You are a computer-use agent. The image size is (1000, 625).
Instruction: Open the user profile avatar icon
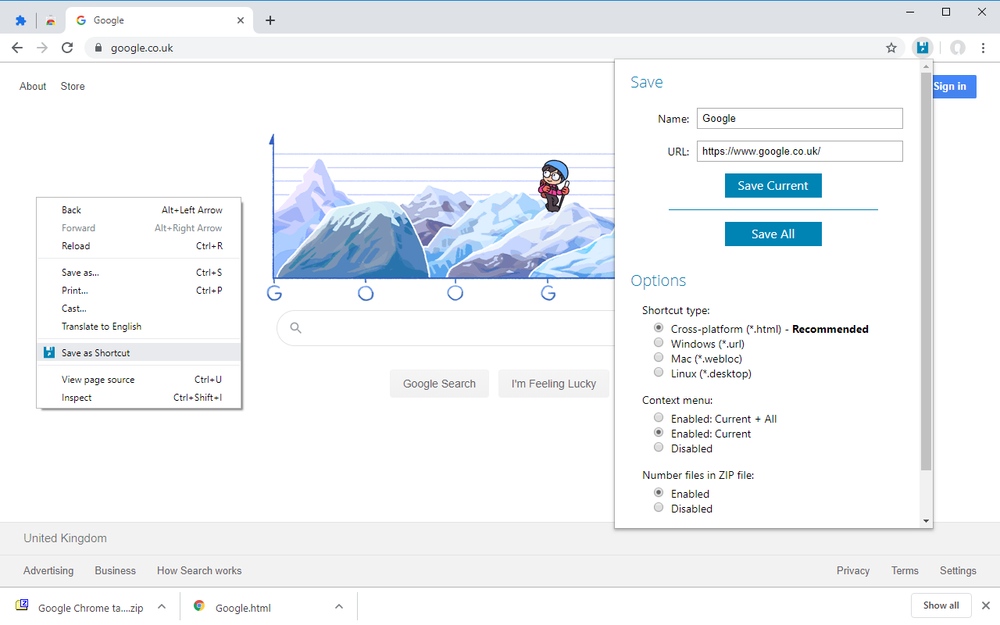coord(957,48)
